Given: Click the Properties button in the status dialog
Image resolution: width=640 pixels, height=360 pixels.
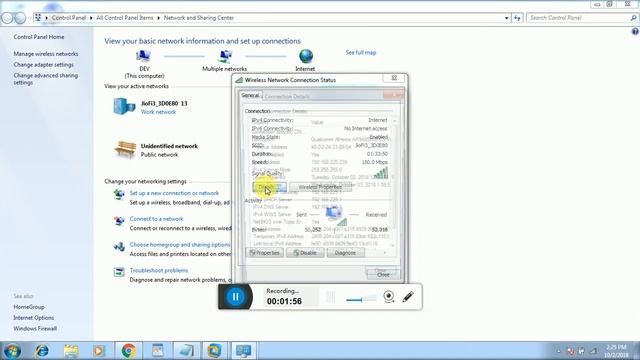Looking at the screenshot, I should (x=264, y=253).
